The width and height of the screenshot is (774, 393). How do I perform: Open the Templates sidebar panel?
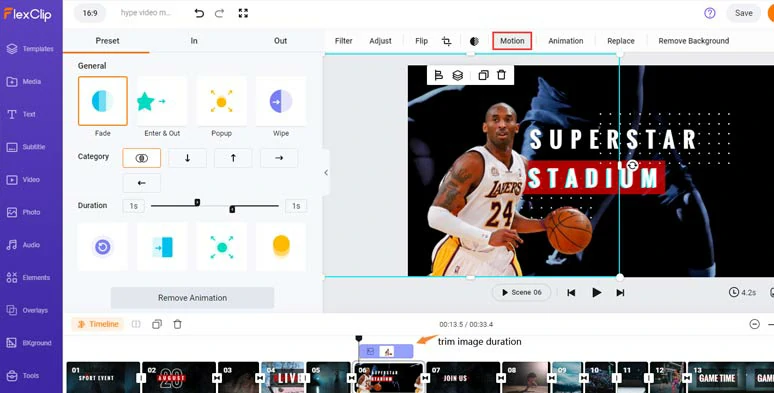(31, 49)
